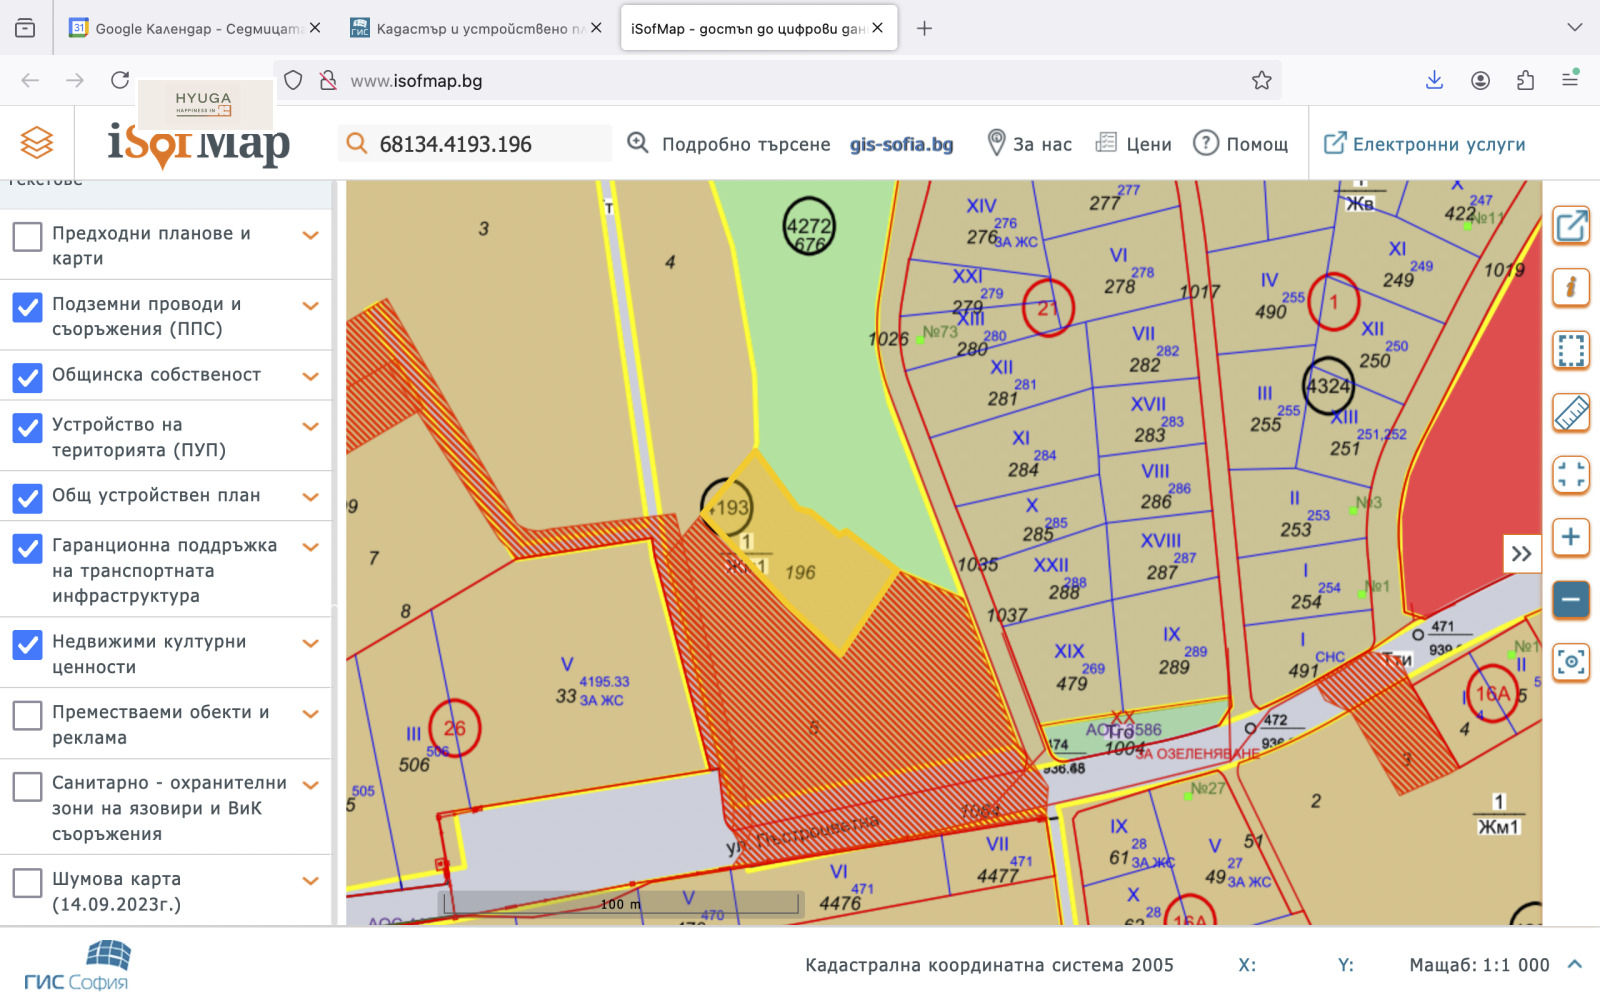Expand the scale selector arrow
Viewport: 1600px width, 1000px height.
1575,965
